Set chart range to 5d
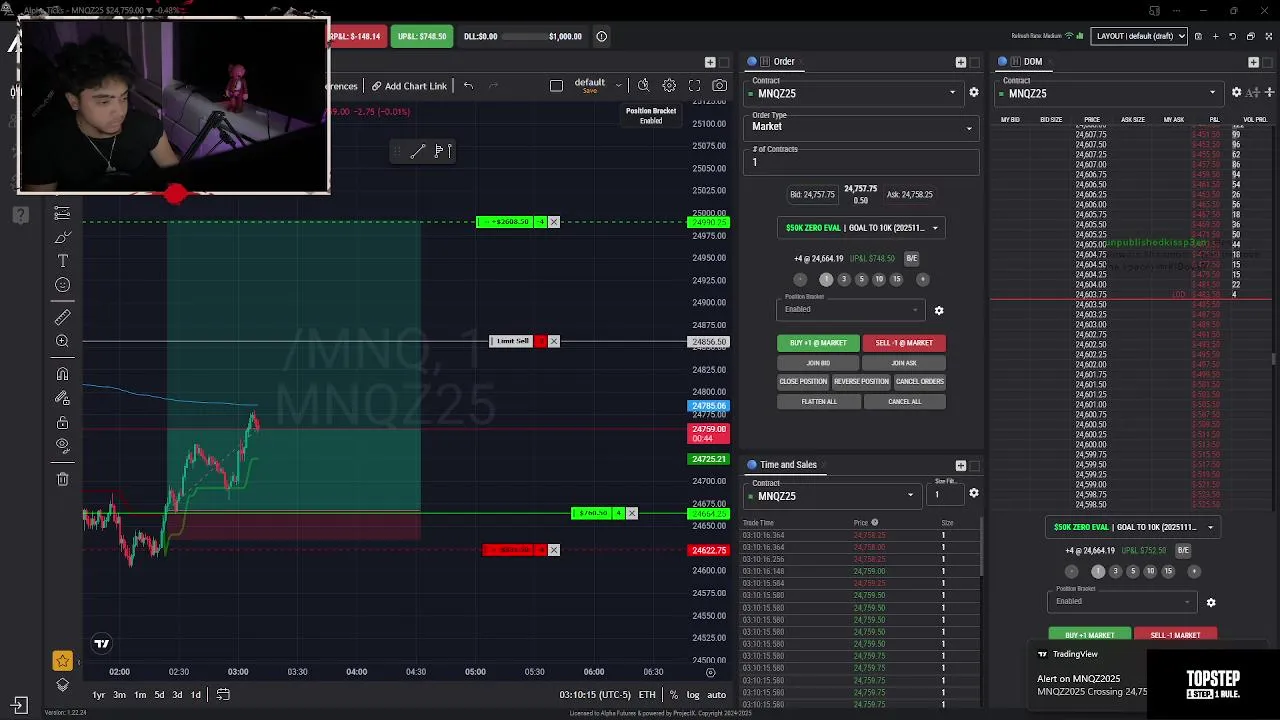The image size is (1280, 720). (159, 695)
